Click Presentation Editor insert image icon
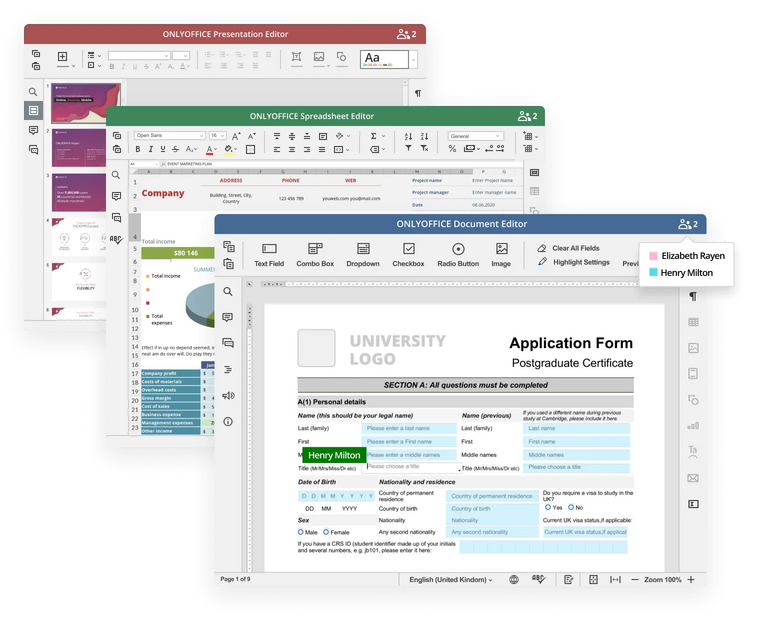 [319, 57]
